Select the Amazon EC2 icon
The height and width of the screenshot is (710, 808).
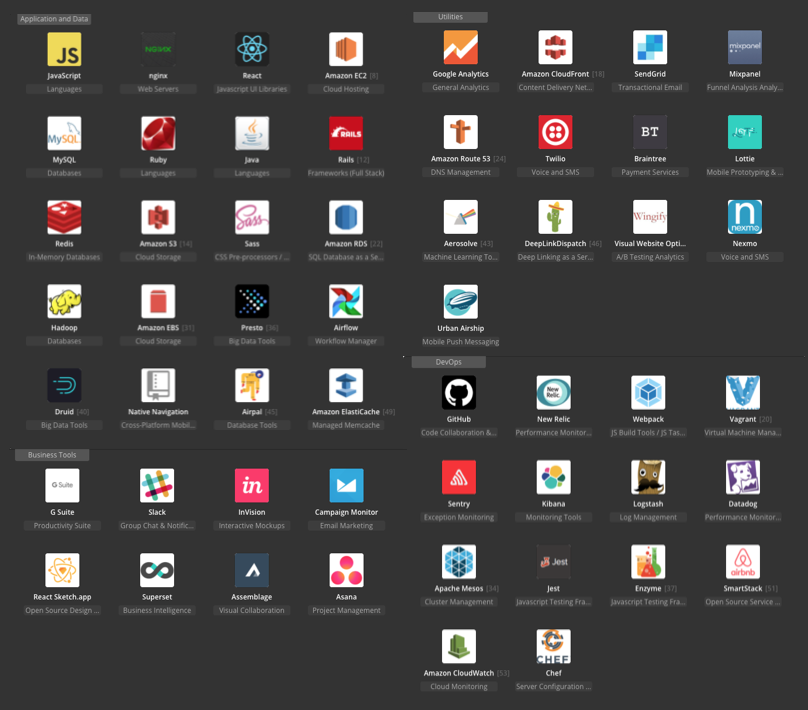pyautogui.click(x=346, y=49)
